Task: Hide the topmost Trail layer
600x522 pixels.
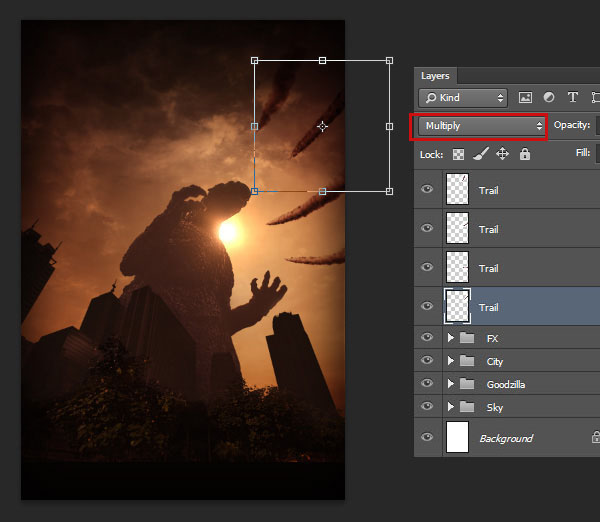Action: [x=427, y=189]
